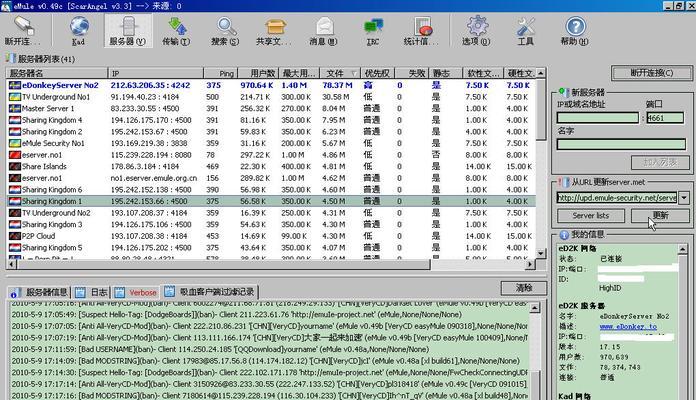696x400 pixels.
Task: Click the server name input field
Action: (621, 144)
